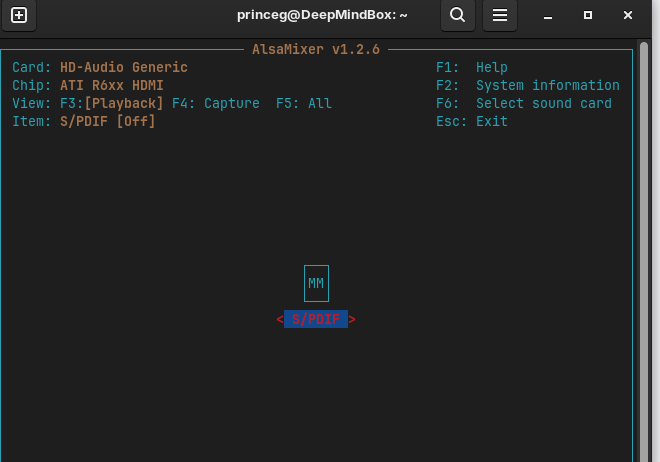Click the left arrow beside S/PDIF
The width and height of the screenshot is (660, 462).
coord(280,319)
